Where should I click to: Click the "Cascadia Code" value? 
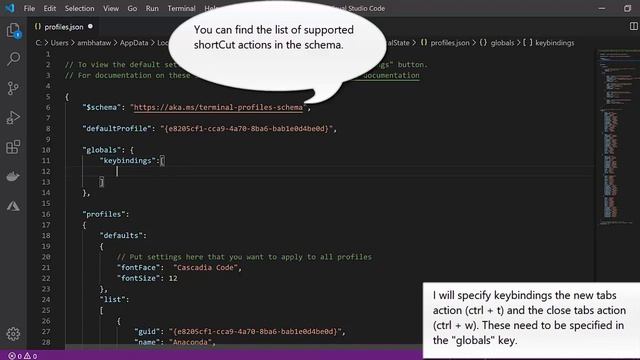point(205,267)
